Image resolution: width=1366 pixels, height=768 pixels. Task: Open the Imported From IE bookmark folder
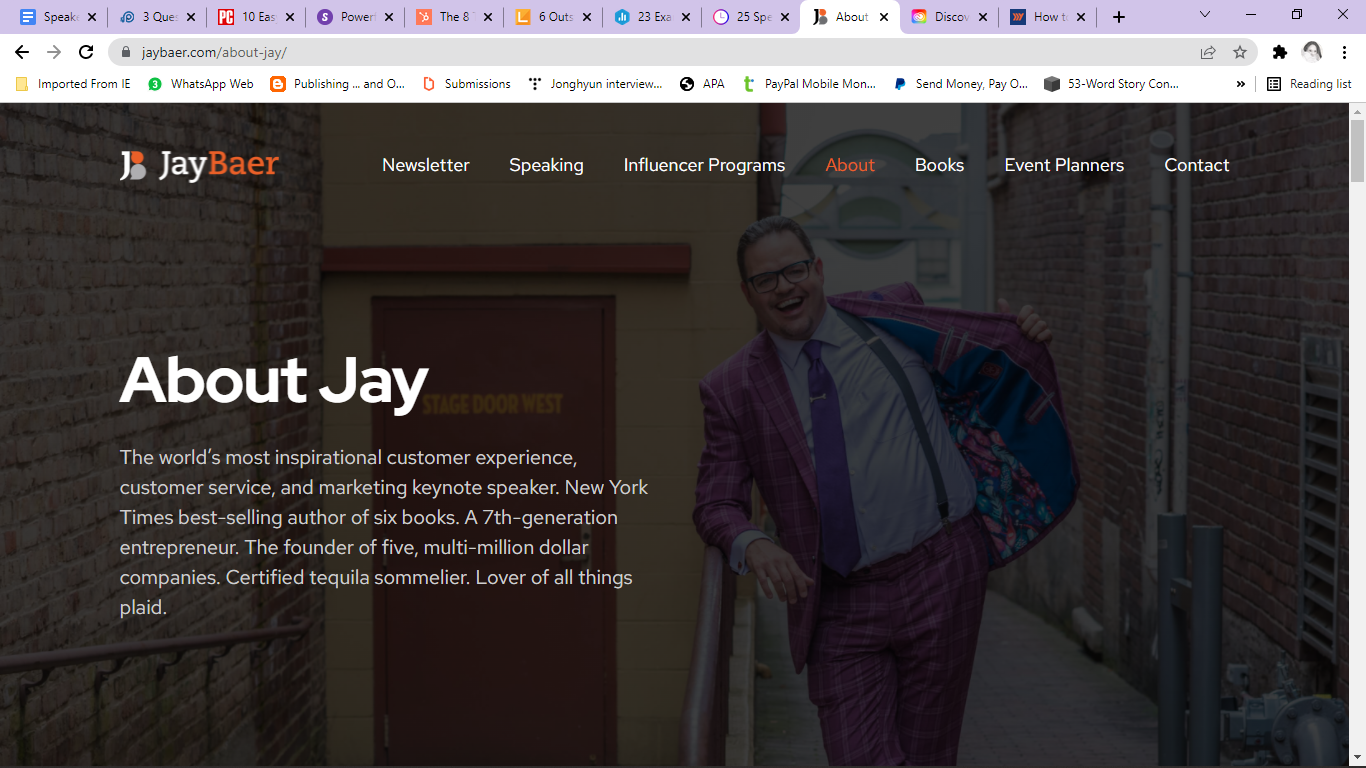pos(73,84)
